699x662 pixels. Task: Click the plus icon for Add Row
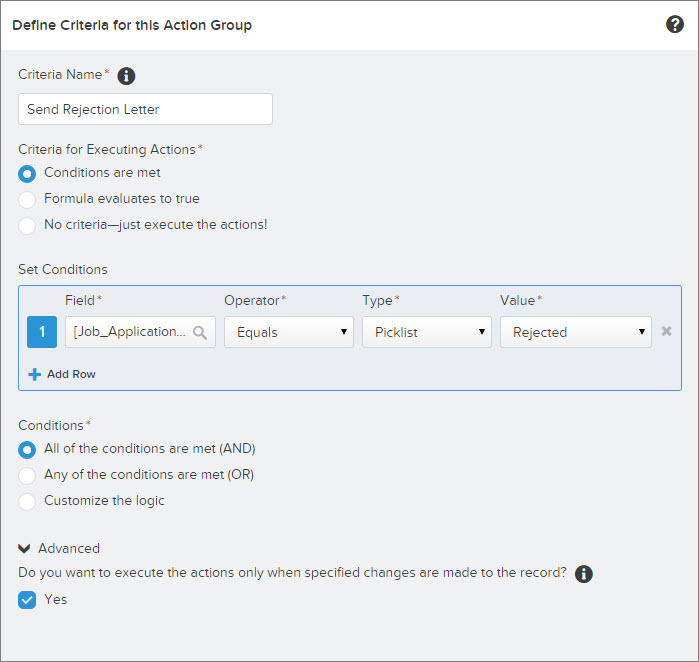(34, 374)
